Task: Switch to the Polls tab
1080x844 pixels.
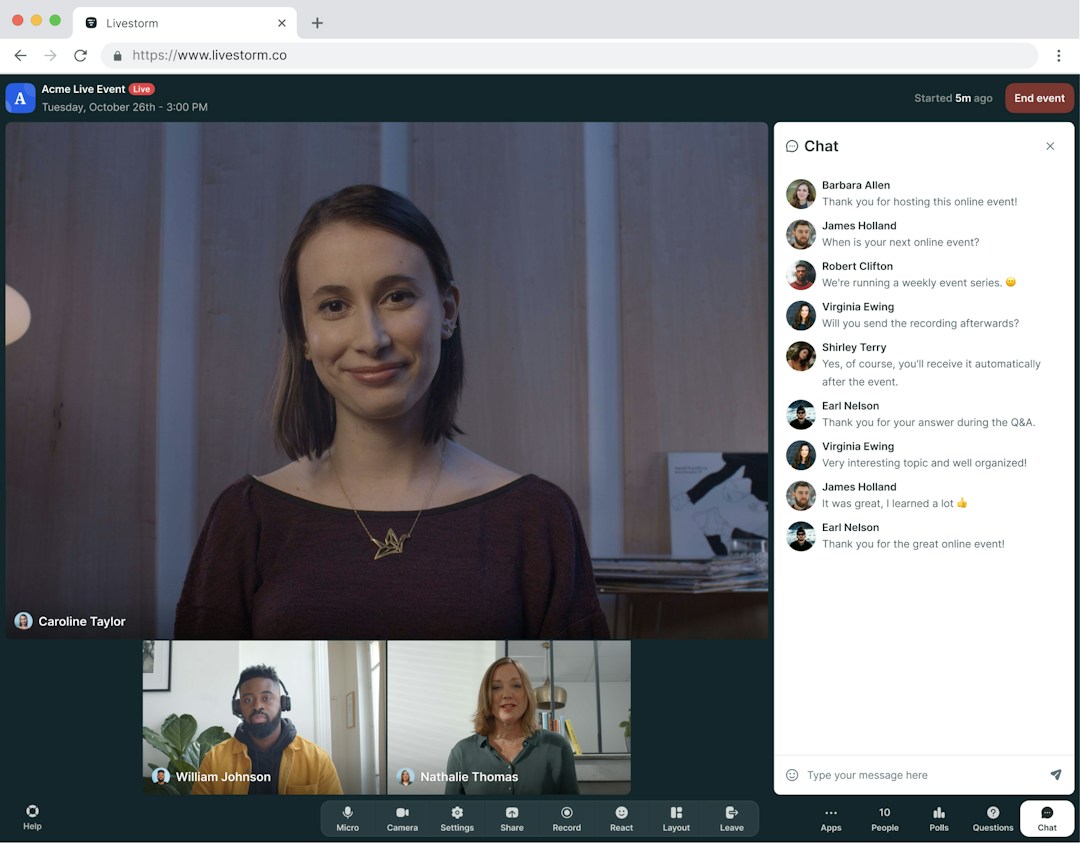Action: (x=939, y=819)
